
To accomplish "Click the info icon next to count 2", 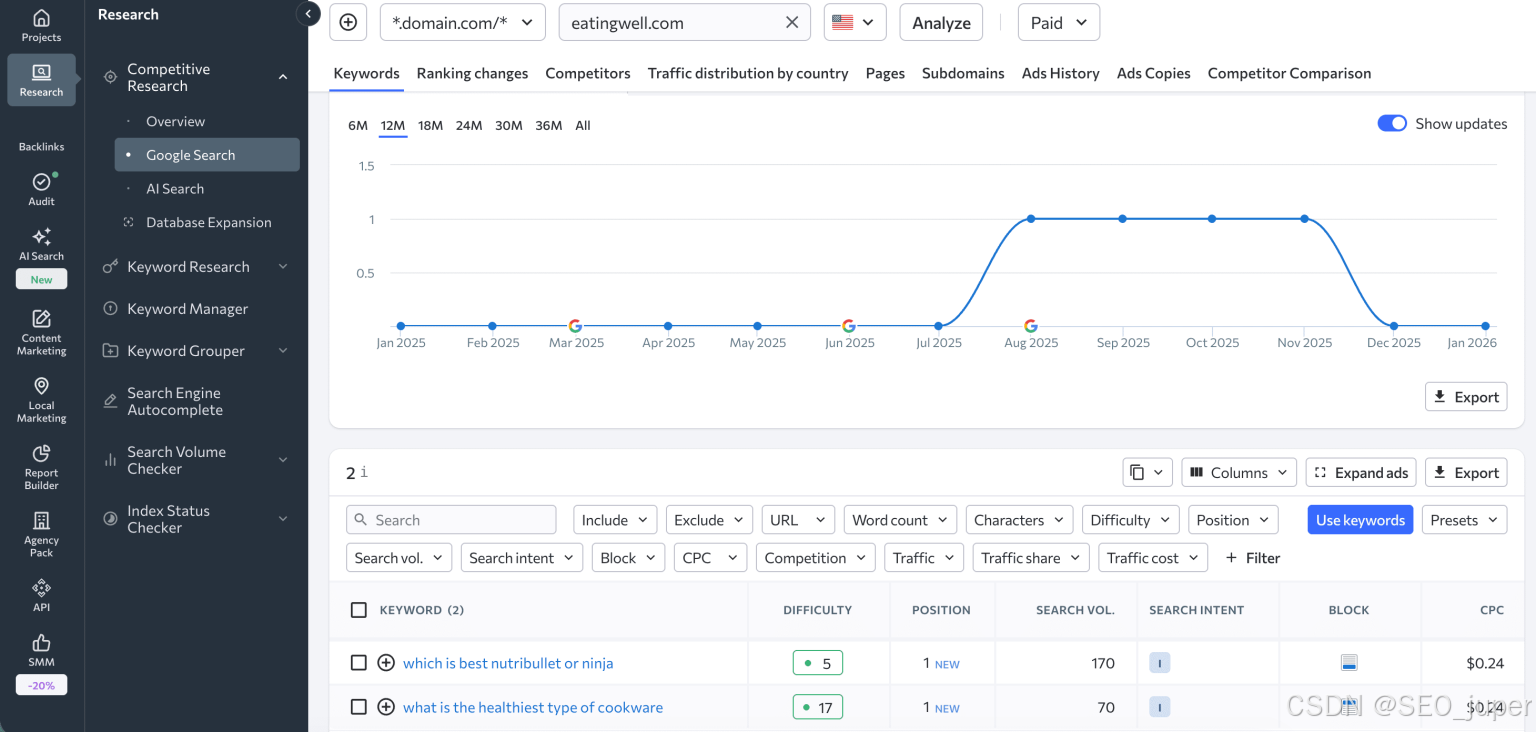I will pos(365,472).
